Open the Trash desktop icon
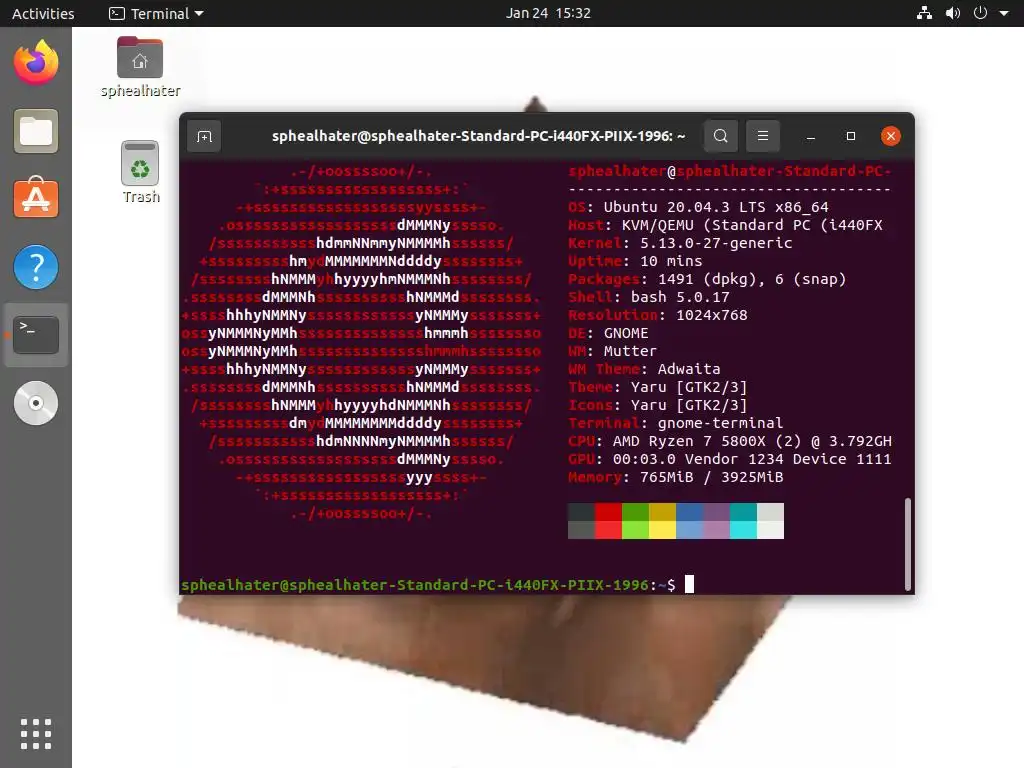 click(140, 172)
